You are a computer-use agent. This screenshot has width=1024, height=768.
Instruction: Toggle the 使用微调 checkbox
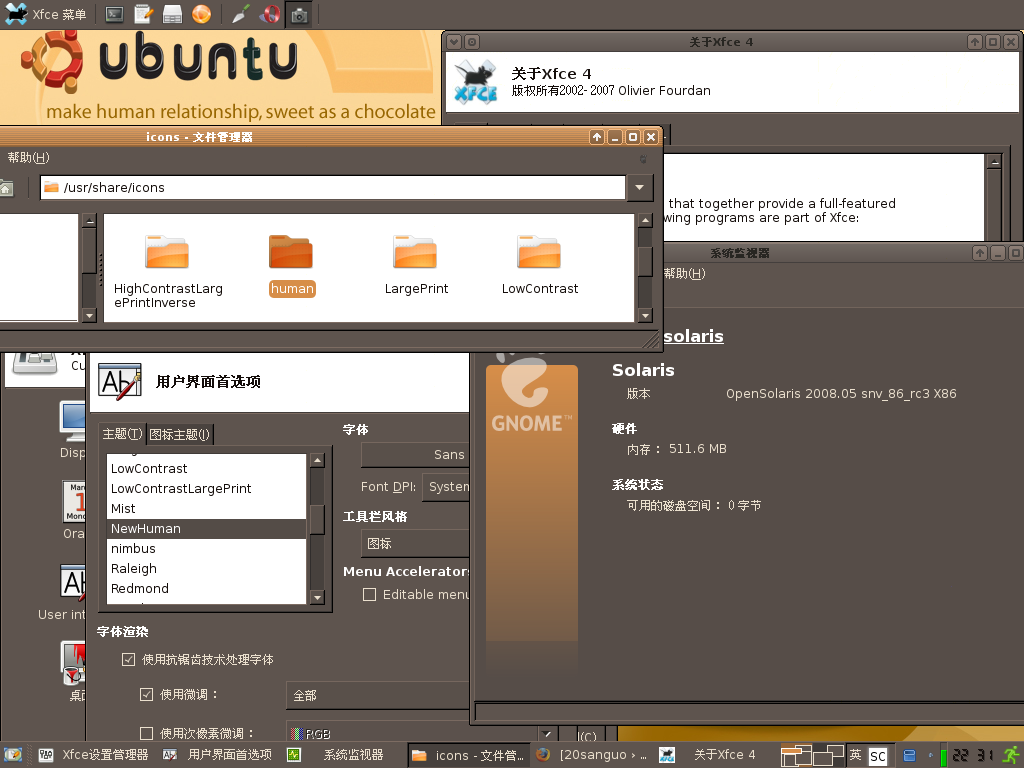(x=146, y=694)
